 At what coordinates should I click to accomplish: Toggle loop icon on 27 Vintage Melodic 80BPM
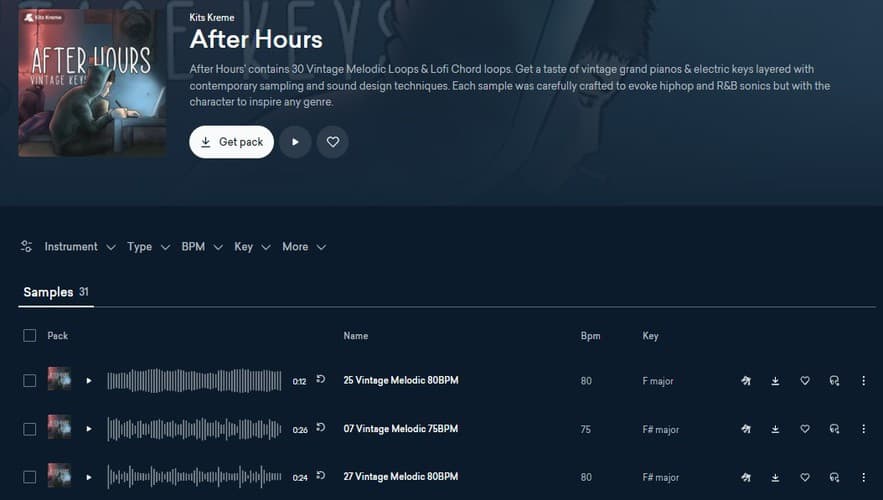click(x=321, y=475)
